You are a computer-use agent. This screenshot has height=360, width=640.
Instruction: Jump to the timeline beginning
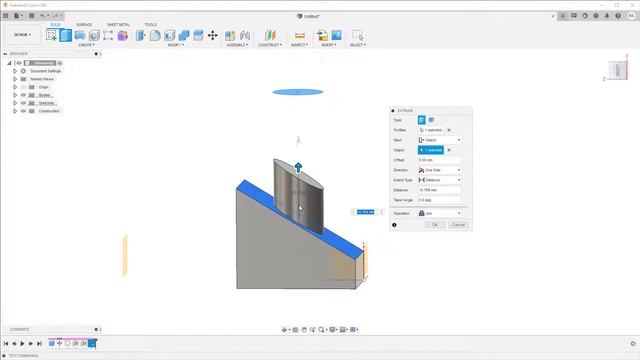click(x=6, y=344)
